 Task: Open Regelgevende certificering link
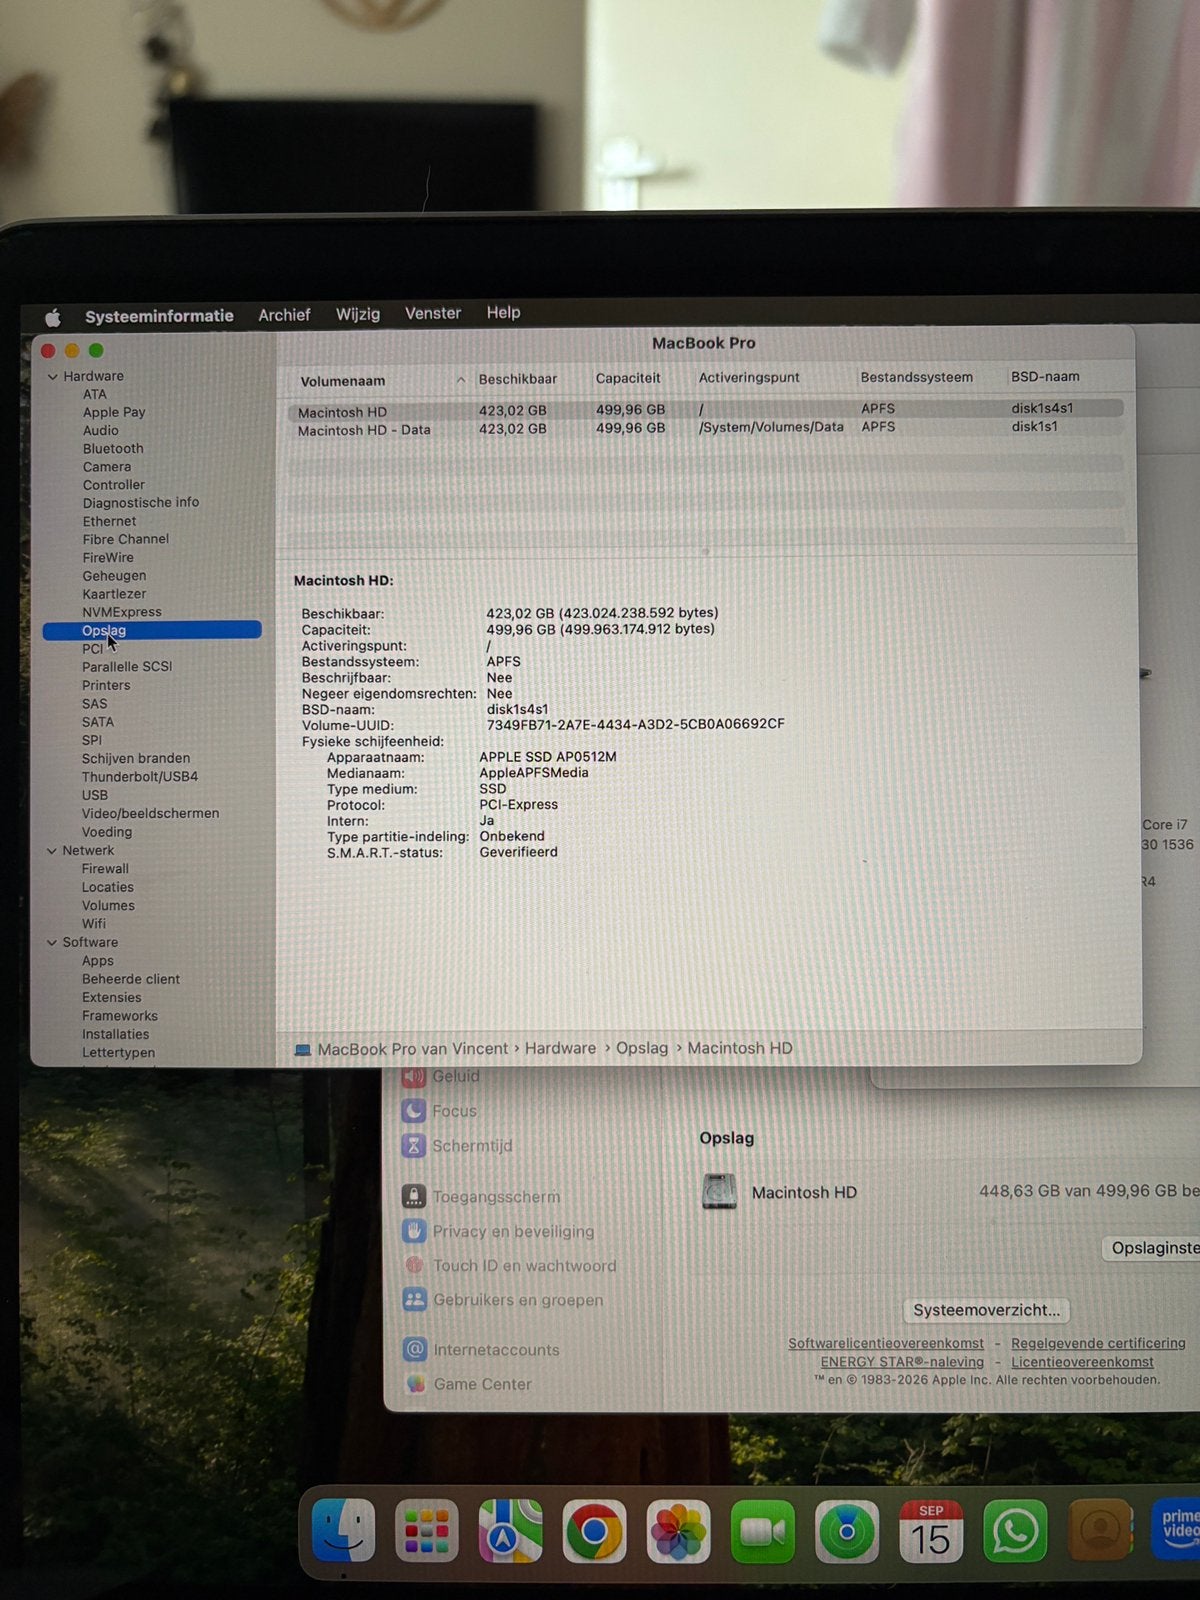1098,1343
